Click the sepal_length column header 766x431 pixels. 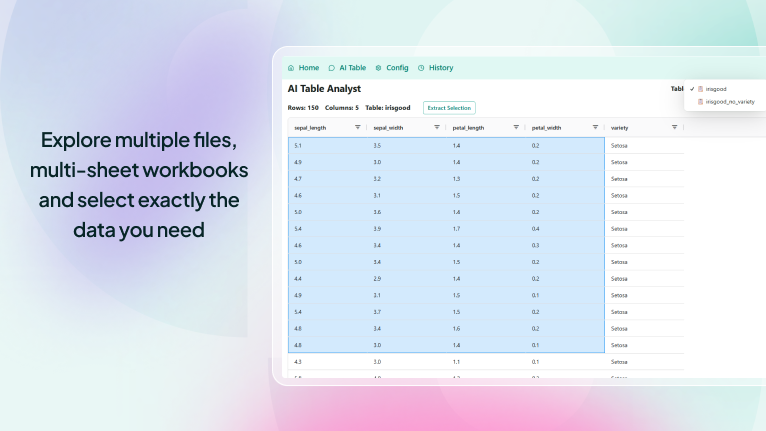pyautogui.click(x=309, y=128)
